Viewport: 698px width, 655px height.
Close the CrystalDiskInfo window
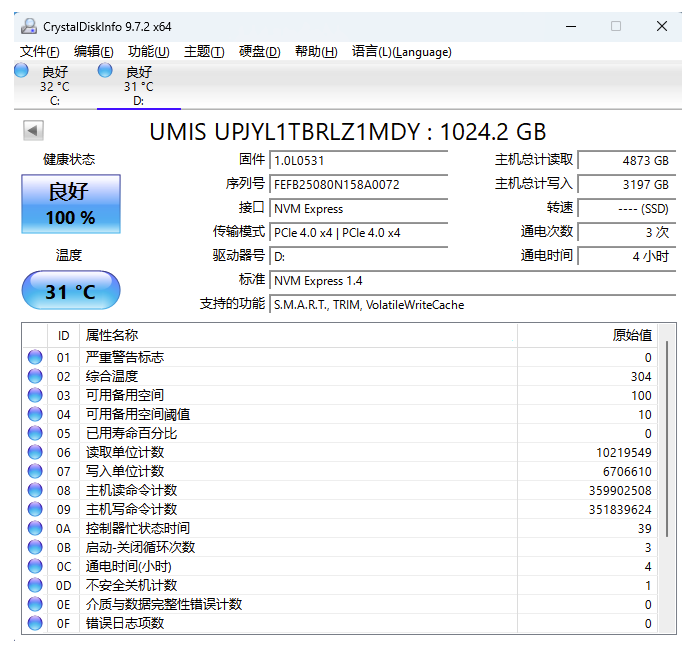(662, 26)
